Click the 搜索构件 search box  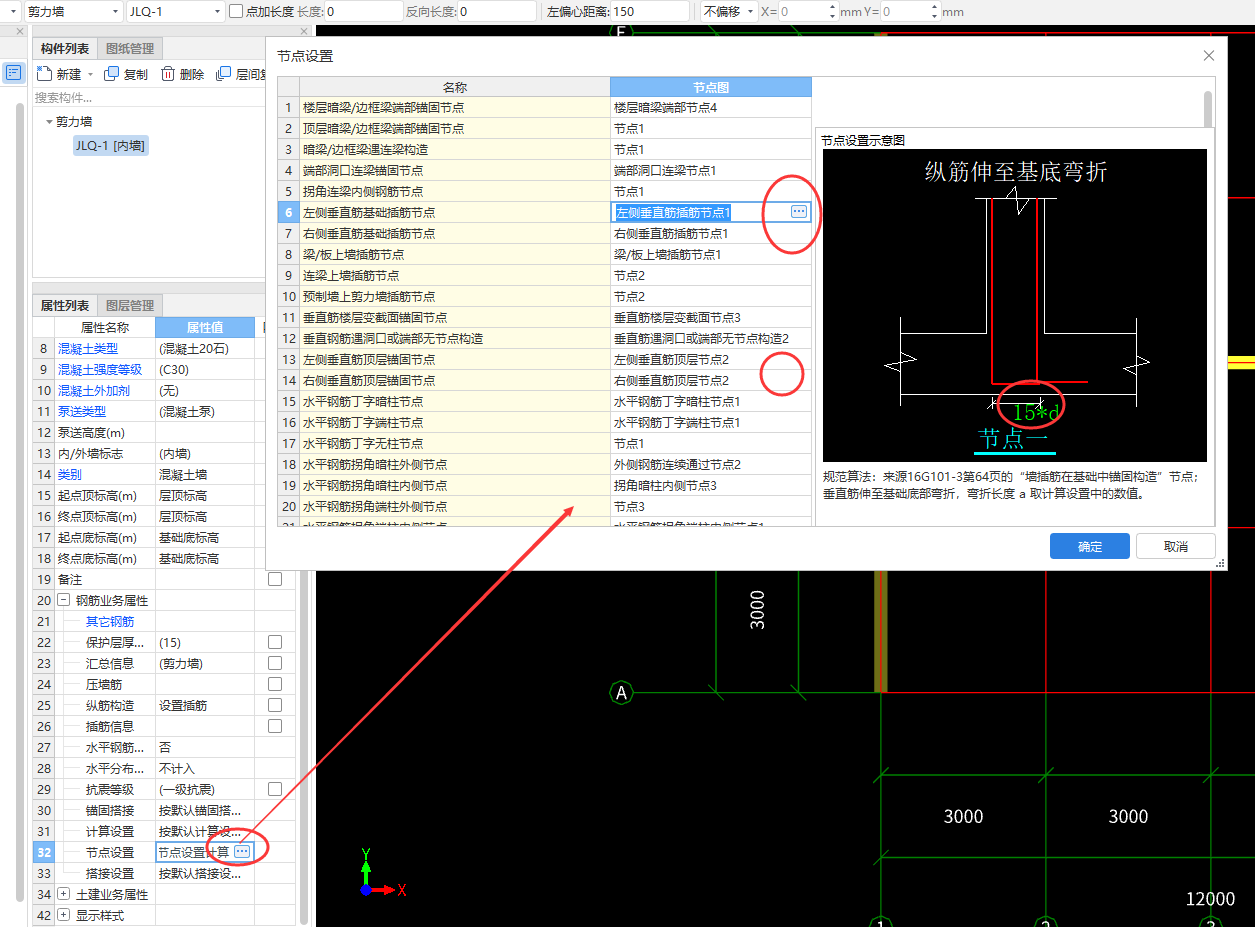150,98
